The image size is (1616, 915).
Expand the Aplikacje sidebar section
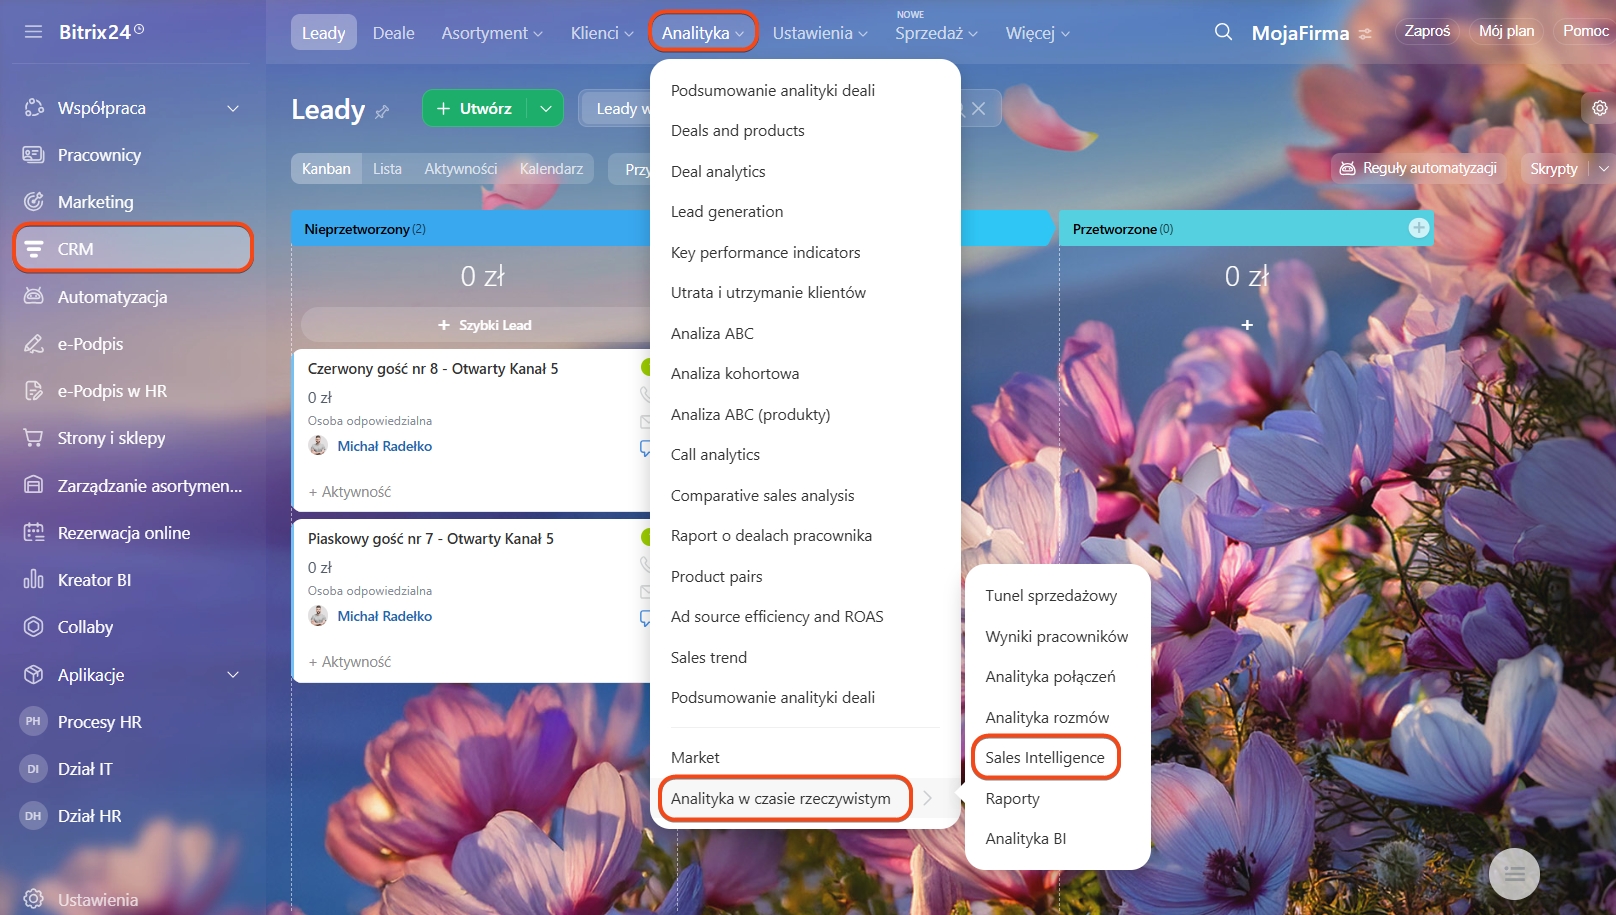click(233, 675)
